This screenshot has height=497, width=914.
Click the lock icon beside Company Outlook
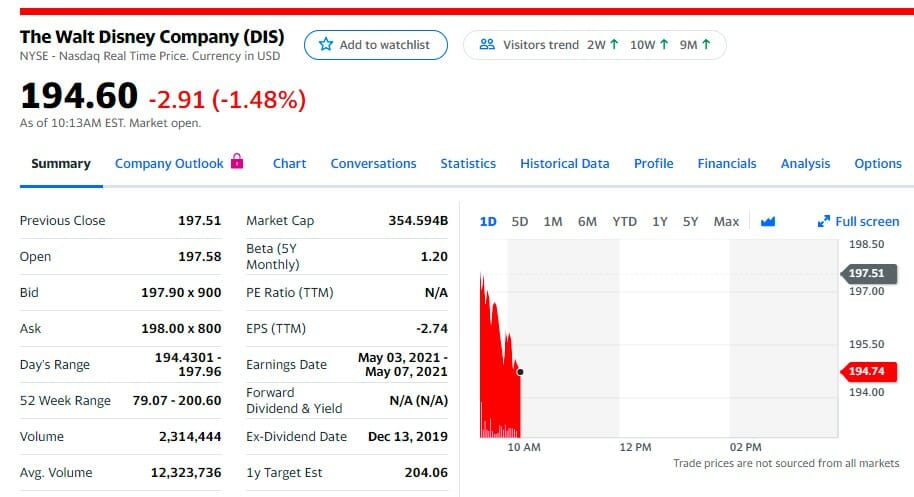click(237, 161)
